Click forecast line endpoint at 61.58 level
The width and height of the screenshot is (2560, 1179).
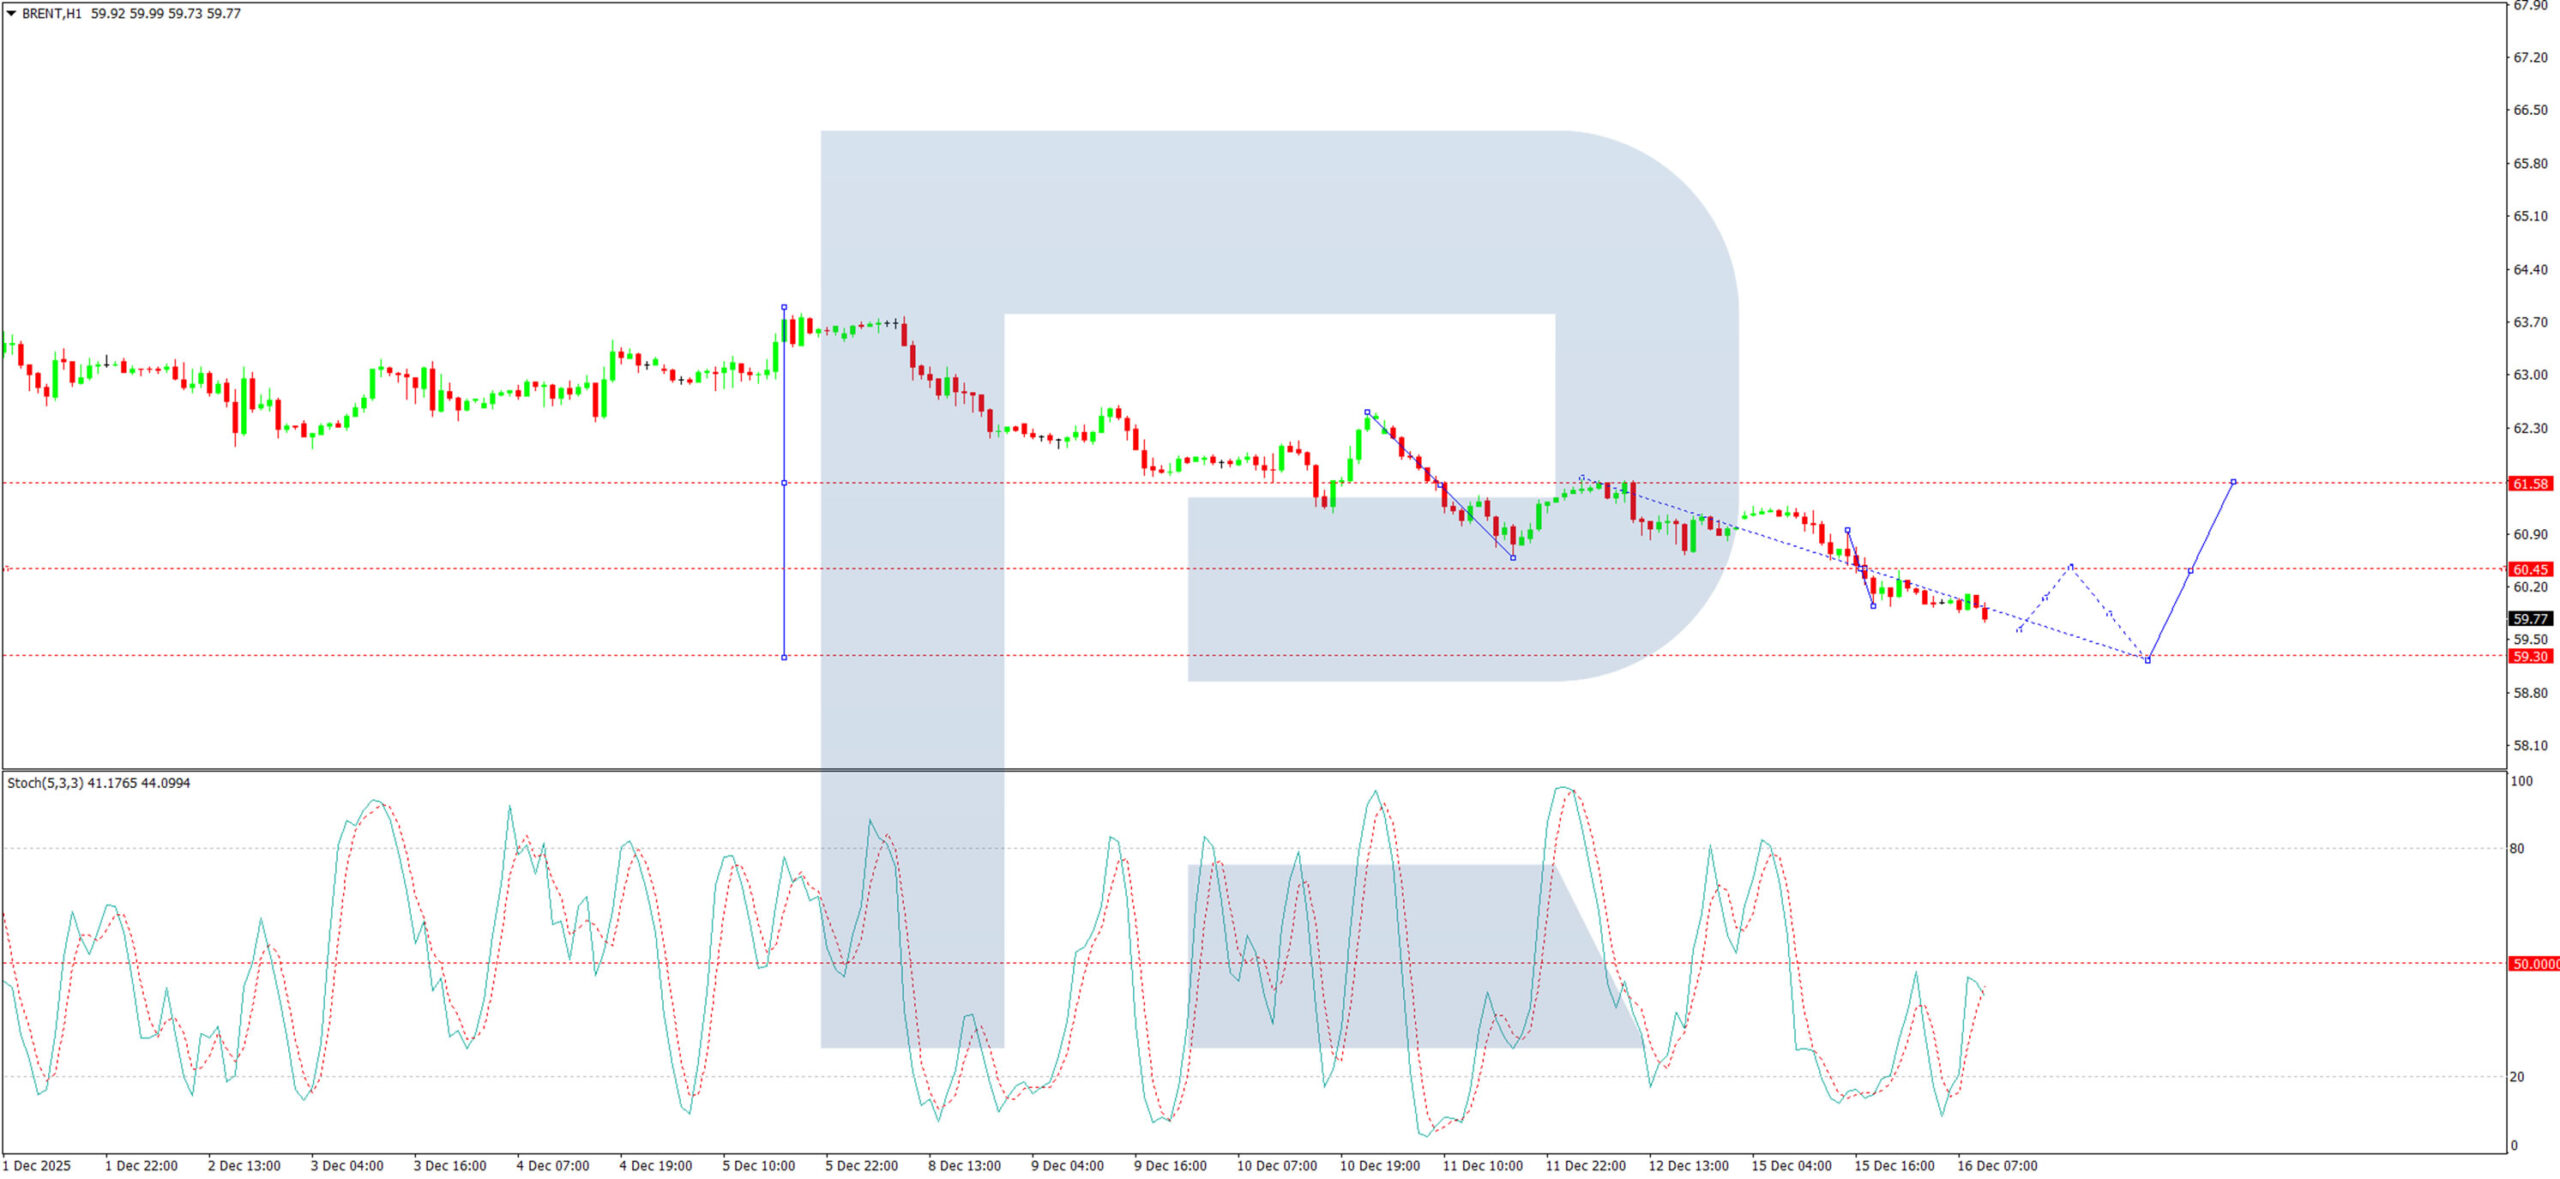(2233, 482)
